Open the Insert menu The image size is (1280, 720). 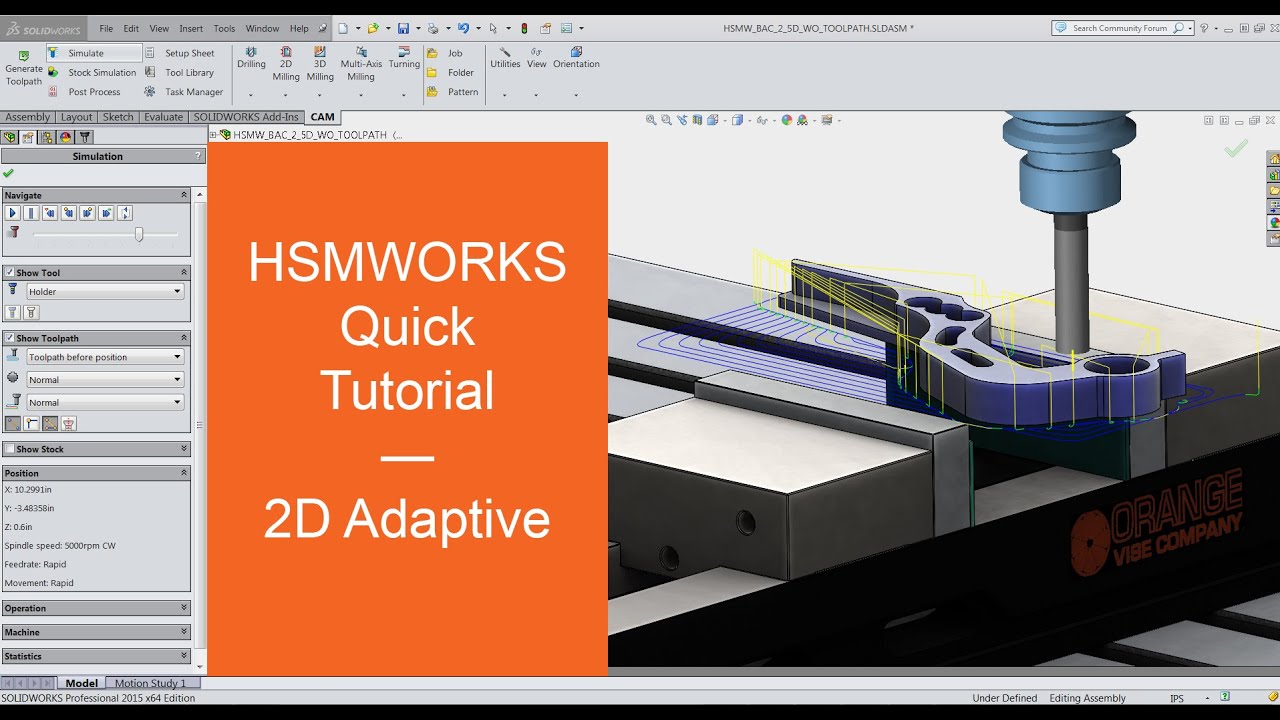point(191,28)
